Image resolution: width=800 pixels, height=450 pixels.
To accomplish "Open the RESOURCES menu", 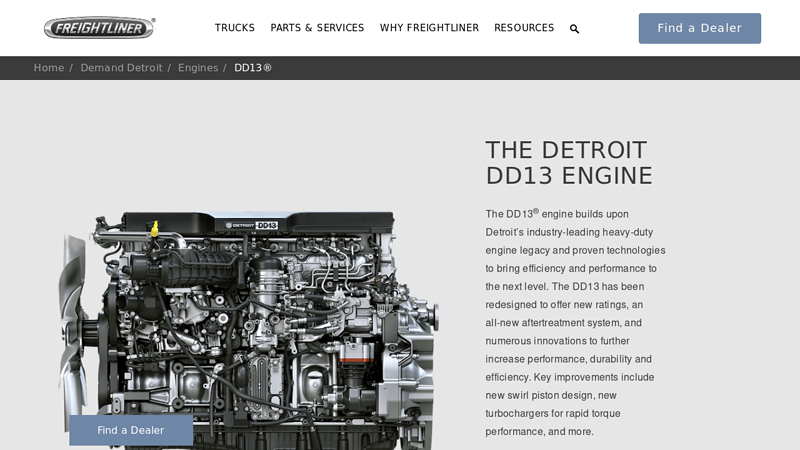I will point(524,28).
